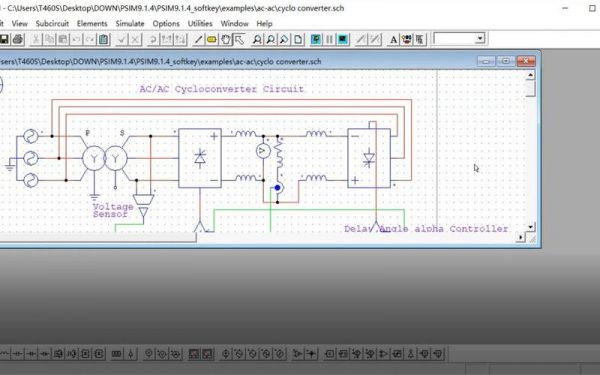This screenshot has width=600, height=375.
Task: Open the Utilities menu
Action: click(200, 23)
